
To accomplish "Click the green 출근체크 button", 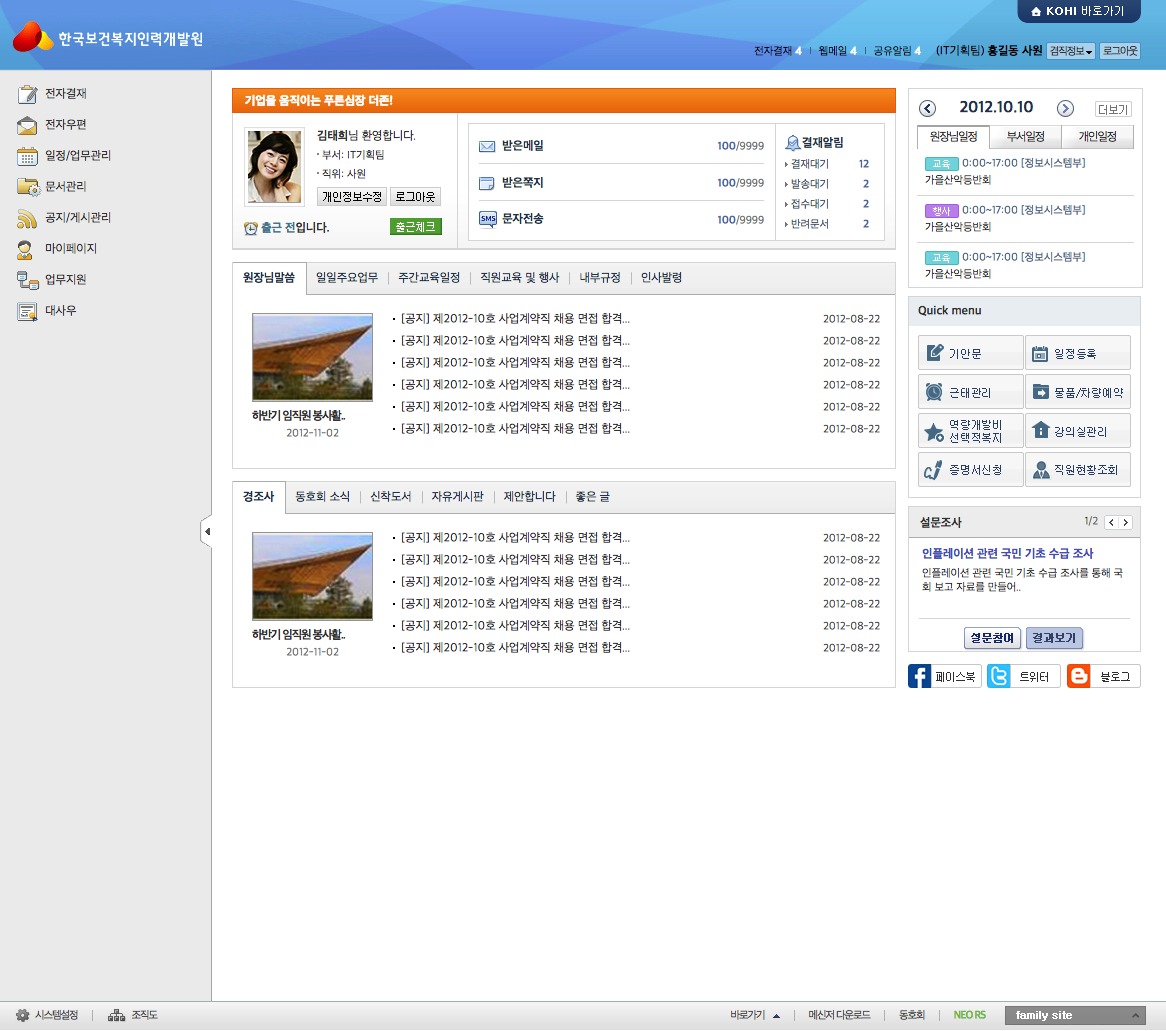I will [415, 227].
